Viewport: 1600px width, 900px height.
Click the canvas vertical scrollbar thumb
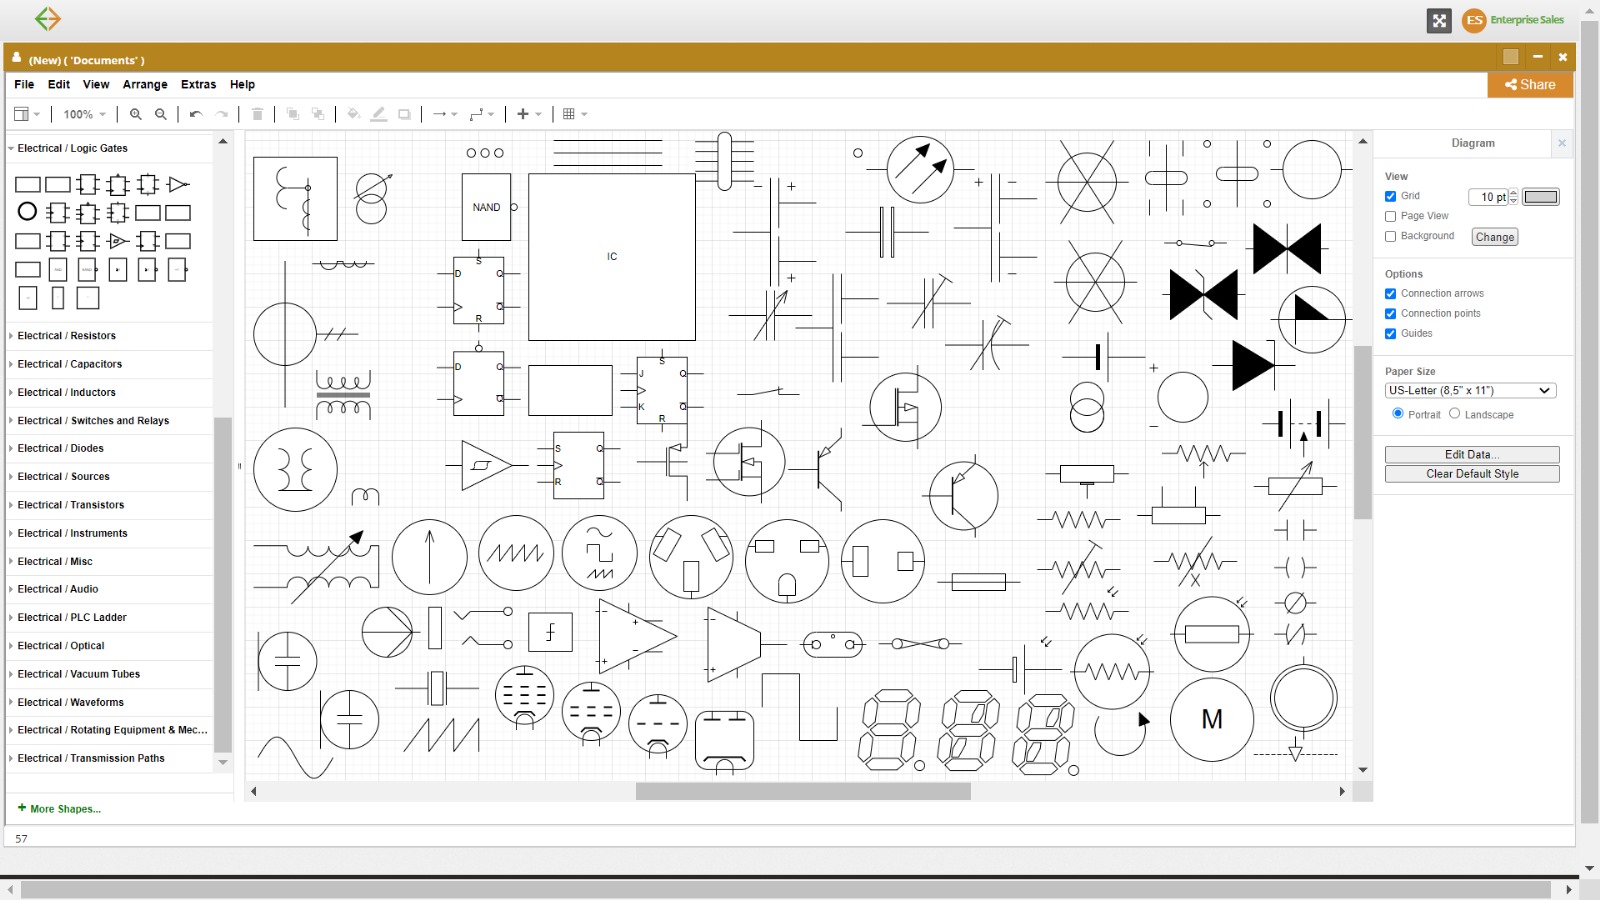coord(1363,432)
